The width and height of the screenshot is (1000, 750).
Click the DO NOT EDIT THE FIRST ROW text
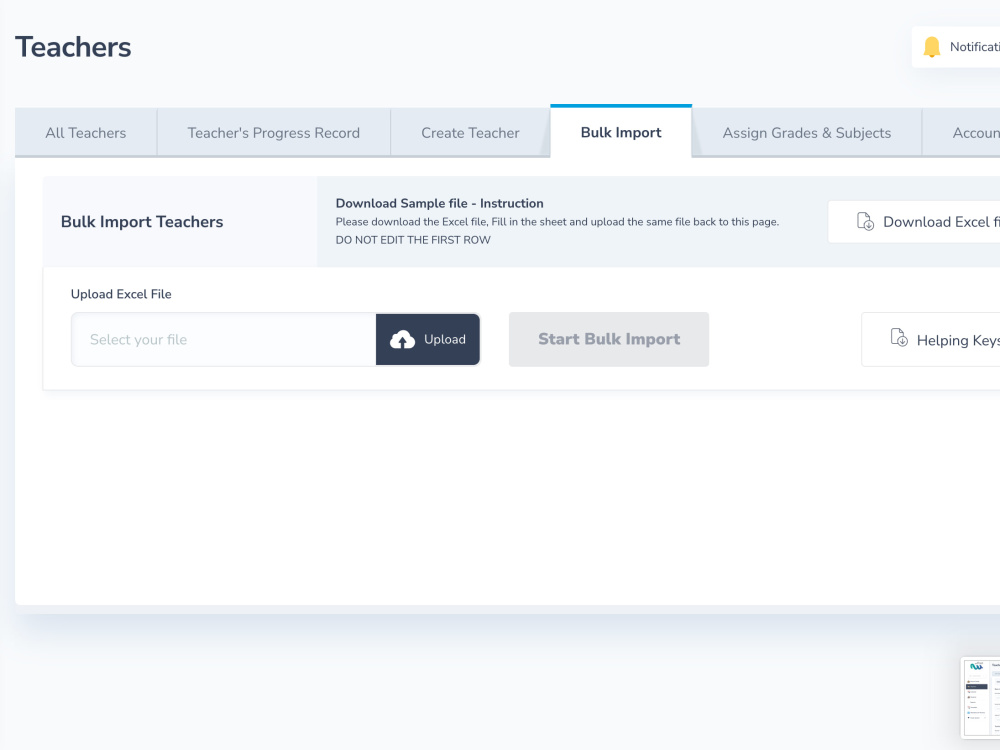(413, 240)
